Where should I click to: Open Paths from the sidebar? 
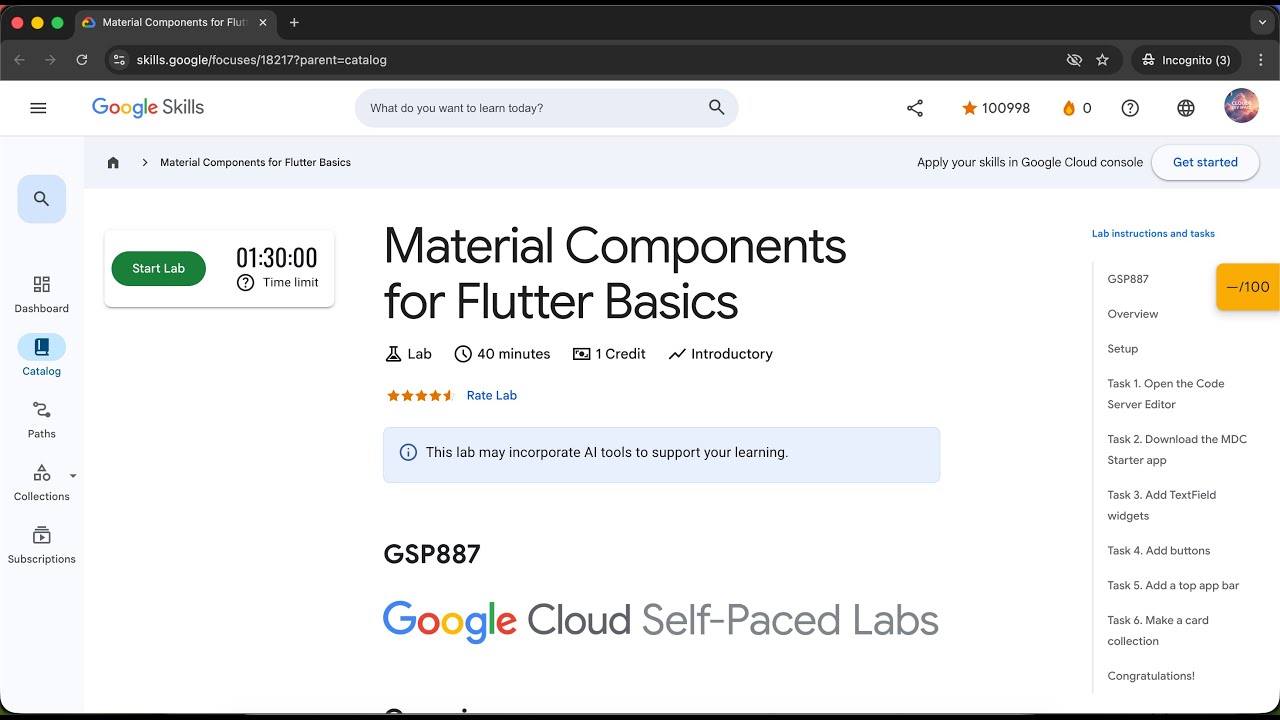click(42, 420)
